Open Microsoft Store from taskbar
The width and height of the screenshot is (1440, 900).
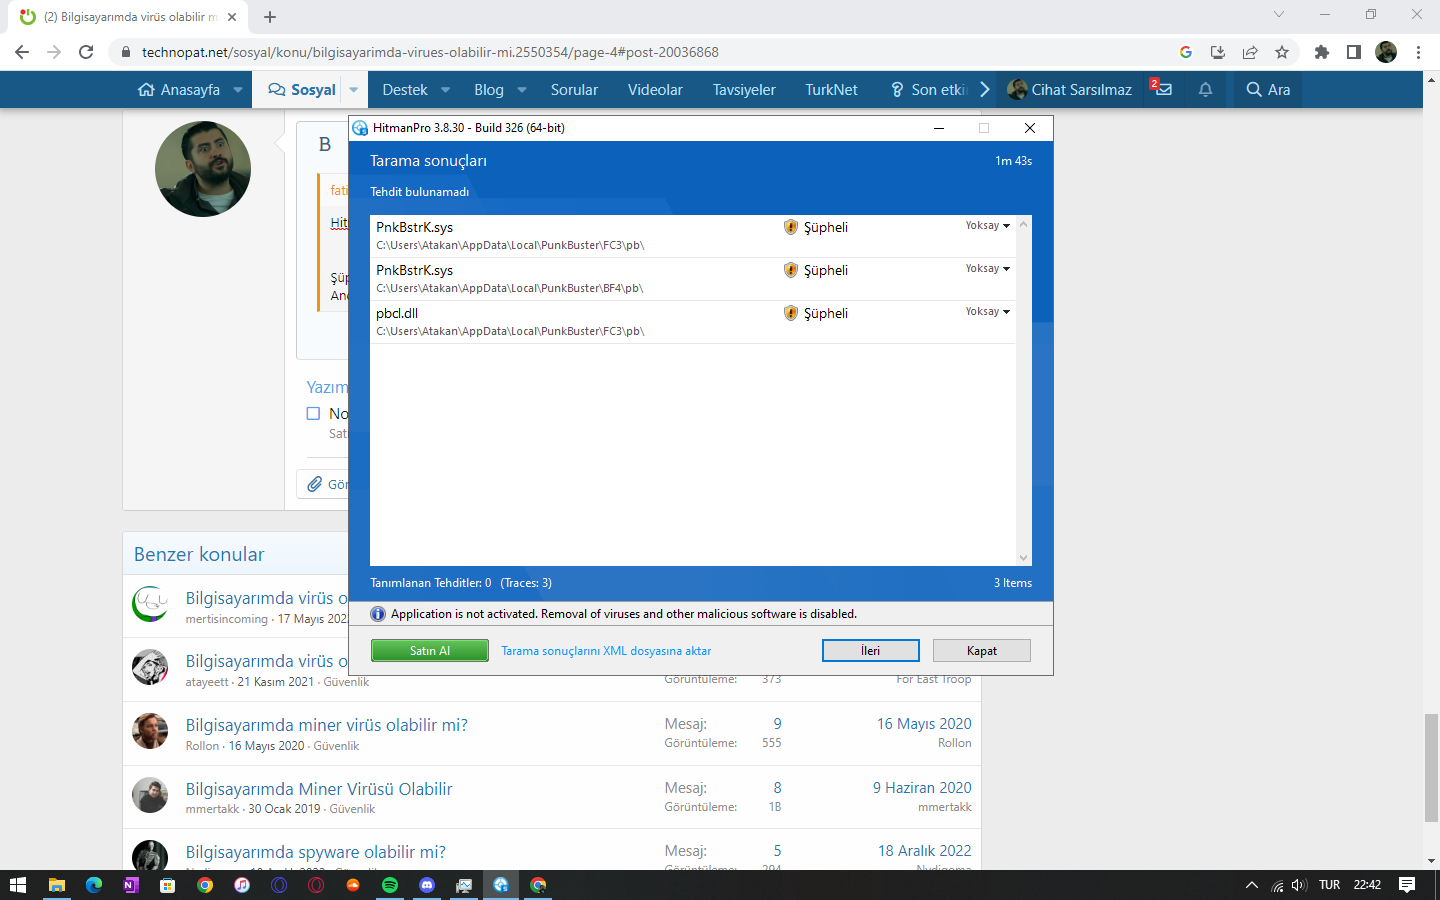(168, 885)
